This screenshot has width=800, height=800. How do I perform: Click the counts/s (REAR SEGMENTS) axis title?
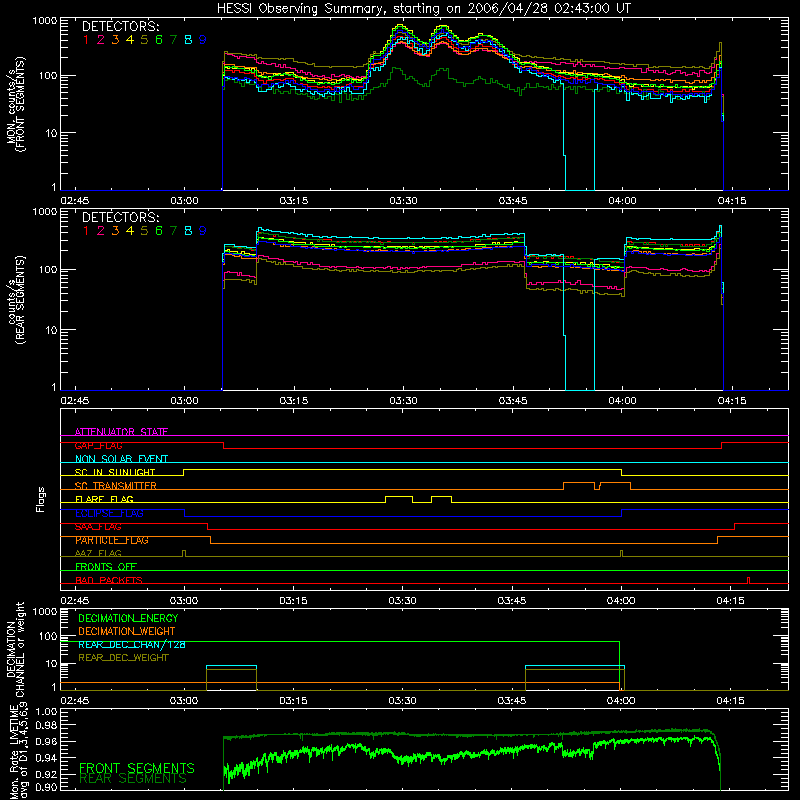pyautogui.click(x=15, y=299)
